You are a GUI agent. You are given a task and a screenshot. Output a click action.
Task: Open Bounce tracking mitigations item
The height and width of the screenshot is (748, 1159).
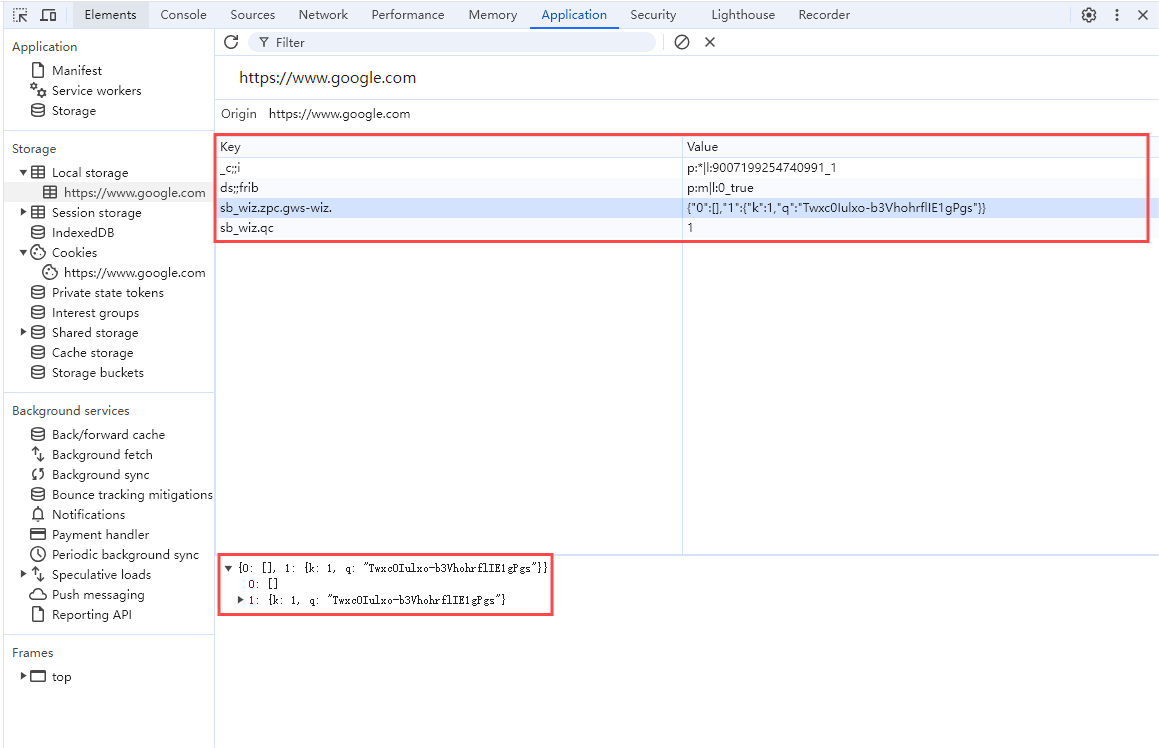click(x=132, y=494)
